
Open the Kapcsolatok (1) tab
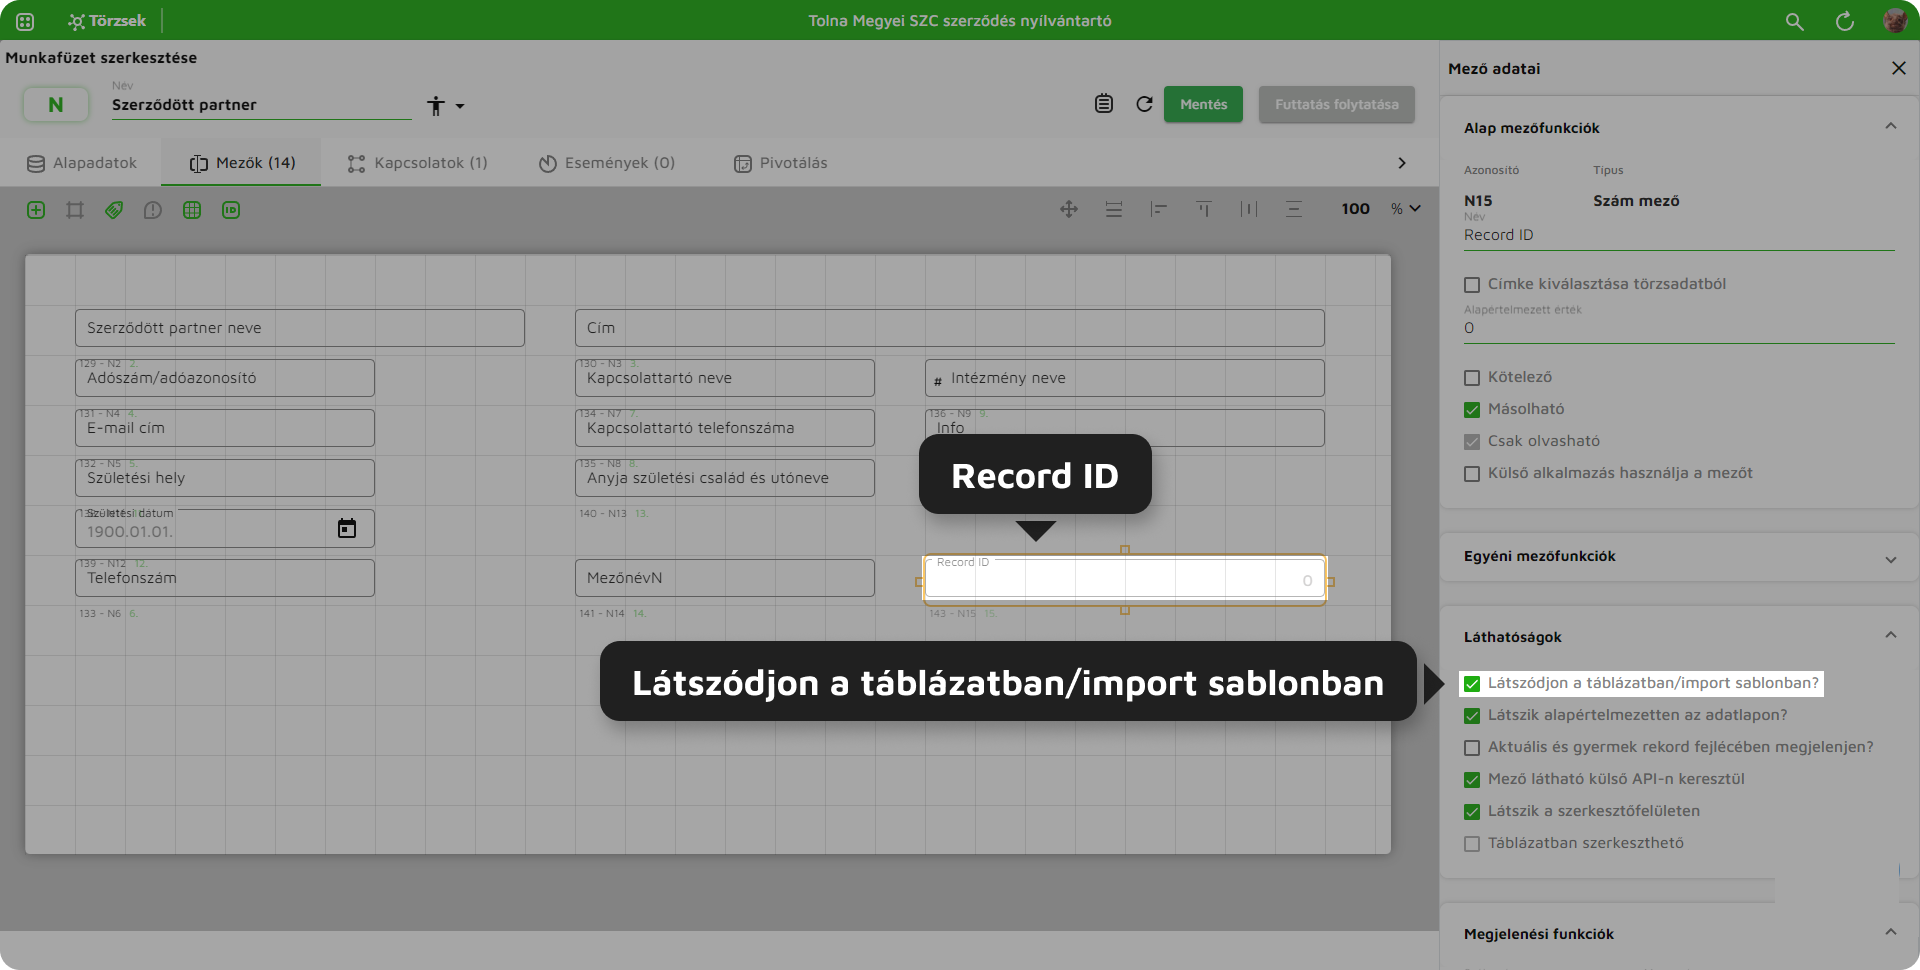tap(417, 163)
